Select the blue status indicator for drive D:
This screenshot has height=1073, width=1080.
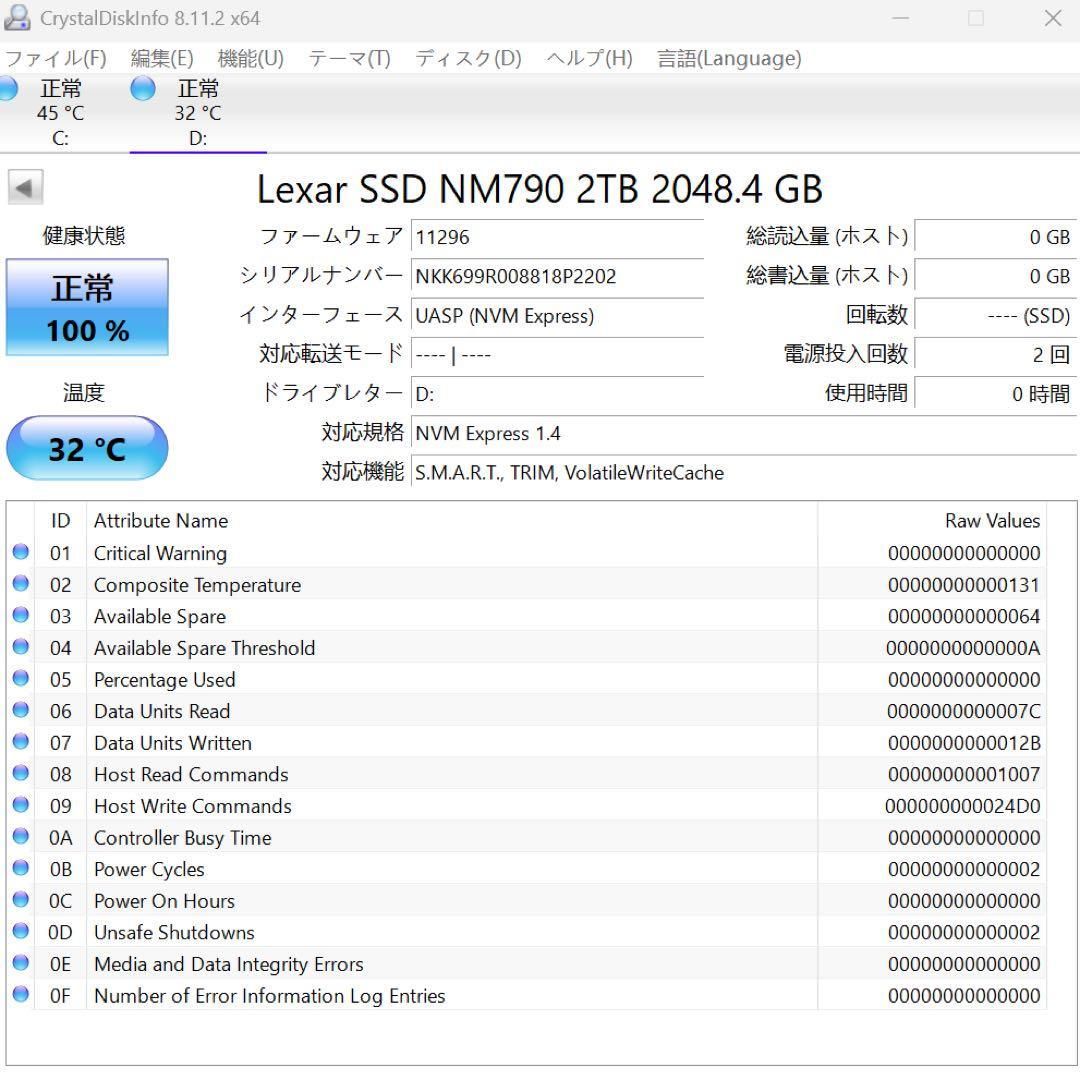point(142,89)
